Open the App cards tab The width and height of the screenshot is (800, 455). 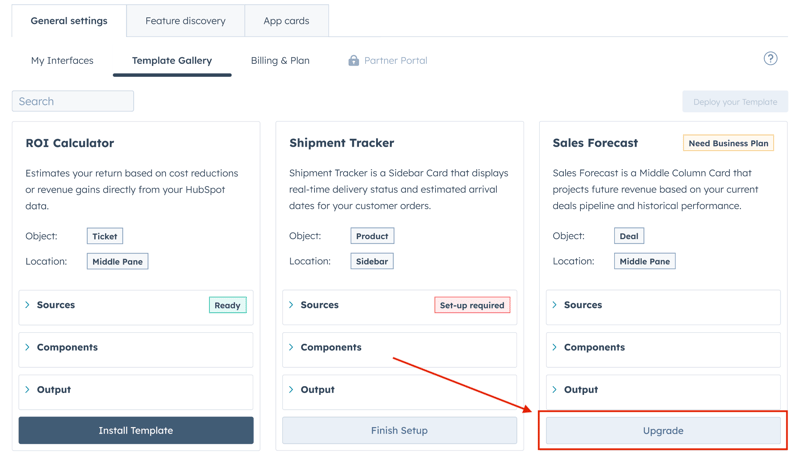click(x=286, y=21)
